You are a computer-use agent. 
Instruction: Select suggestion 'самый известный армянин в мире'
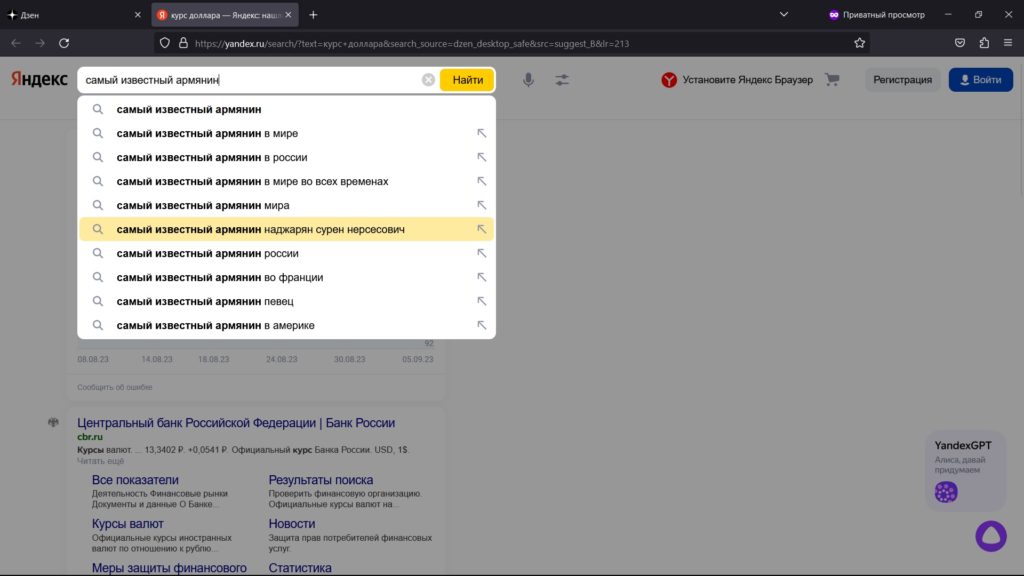click(286, 133)
